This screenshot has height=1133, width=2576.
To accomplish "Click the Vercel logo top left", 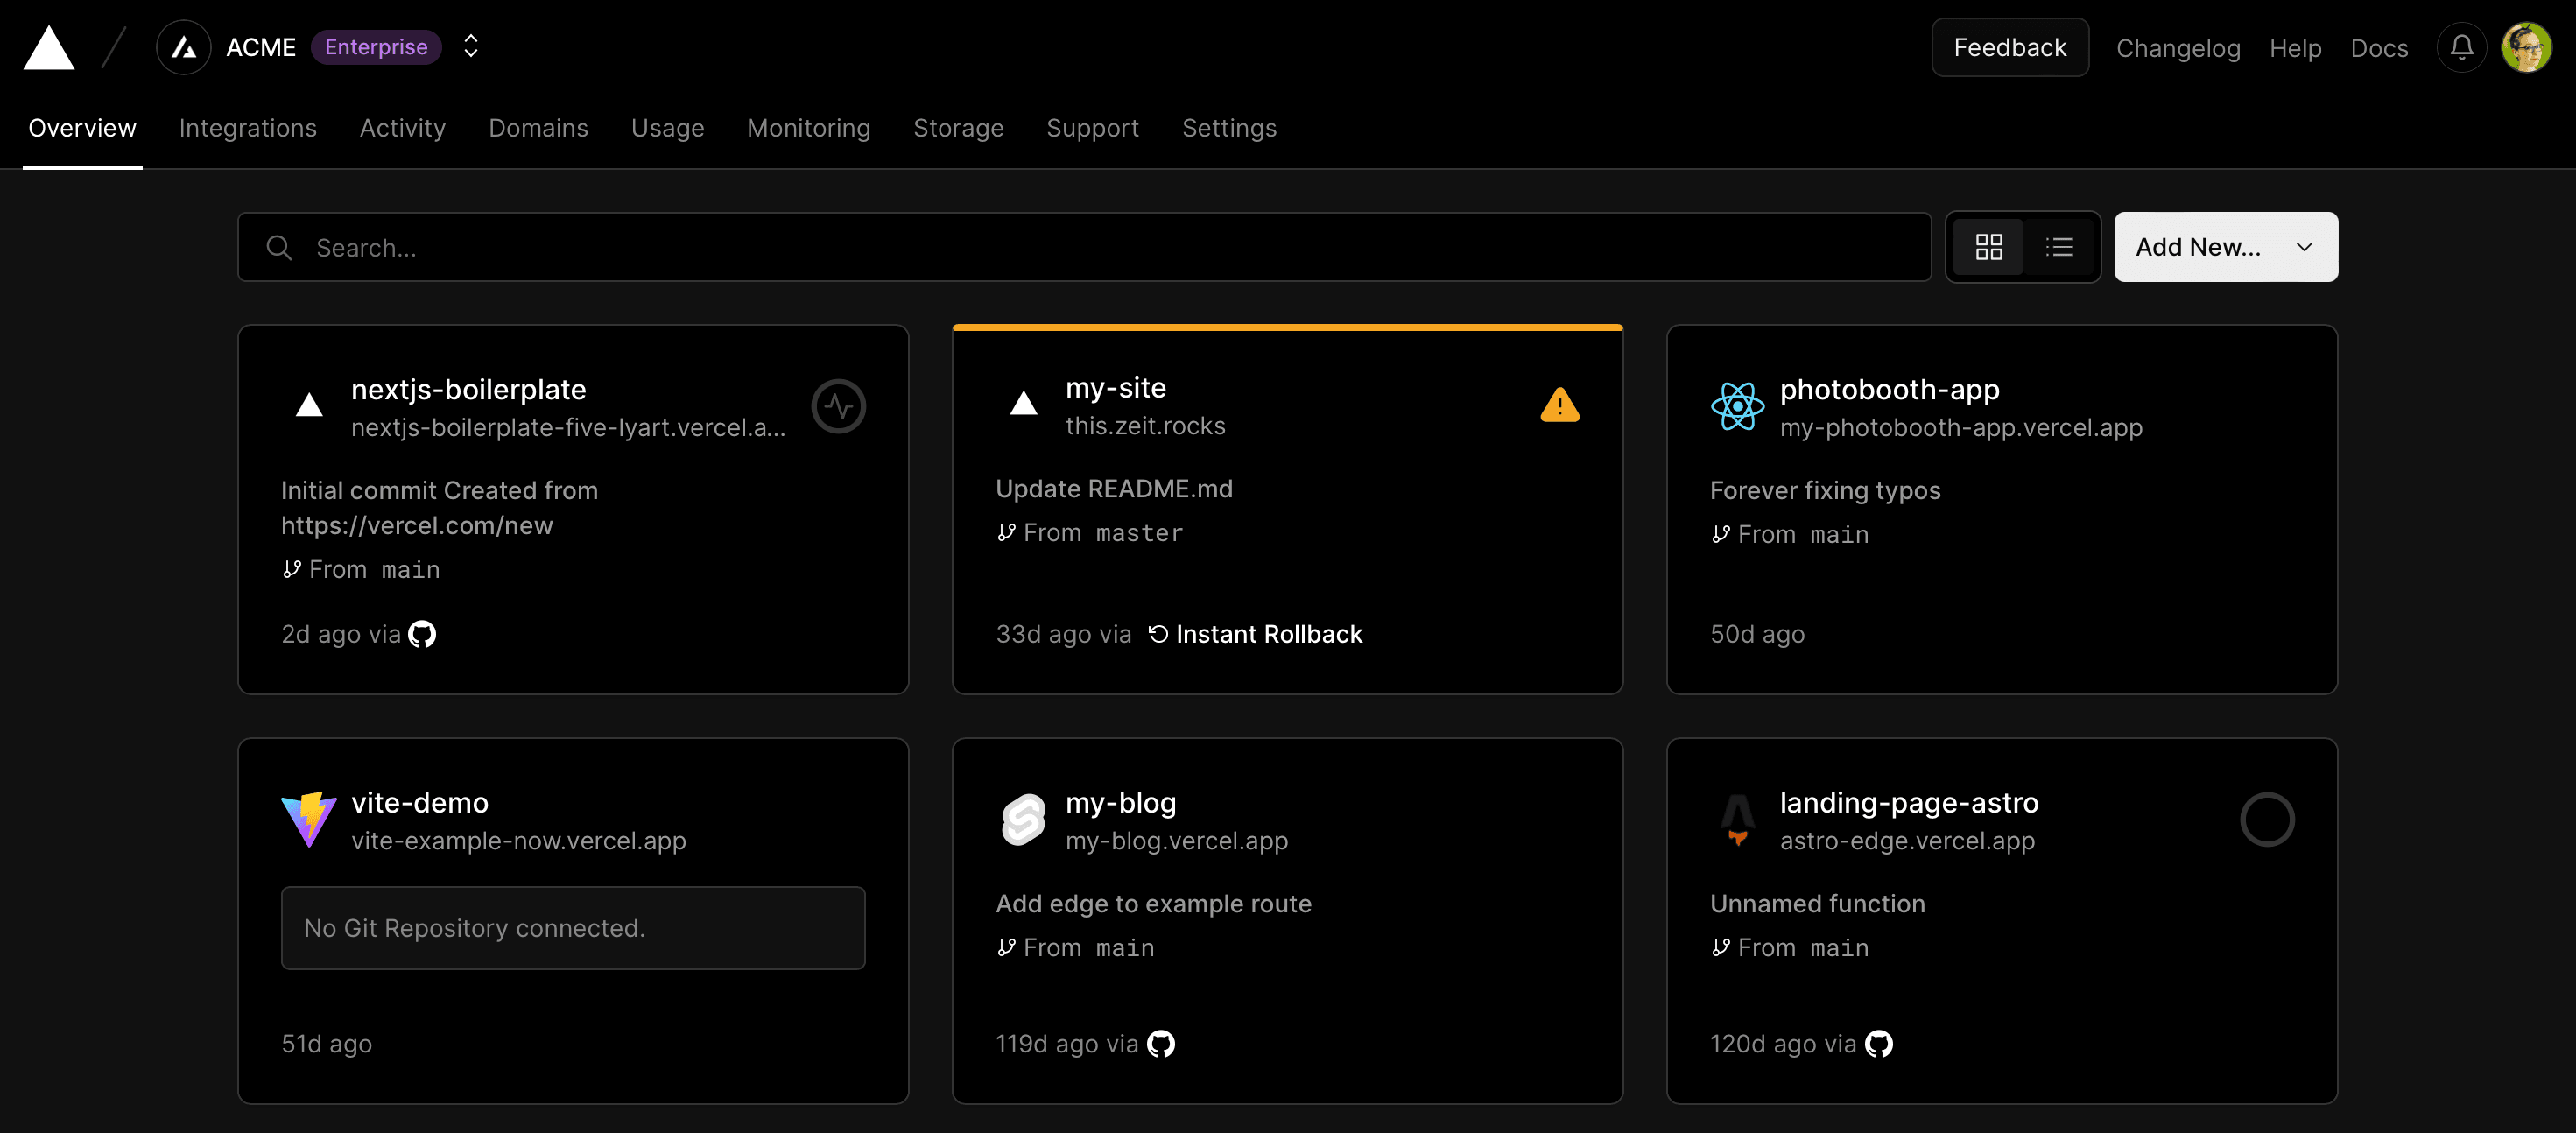I will click(x=48, y=47).
